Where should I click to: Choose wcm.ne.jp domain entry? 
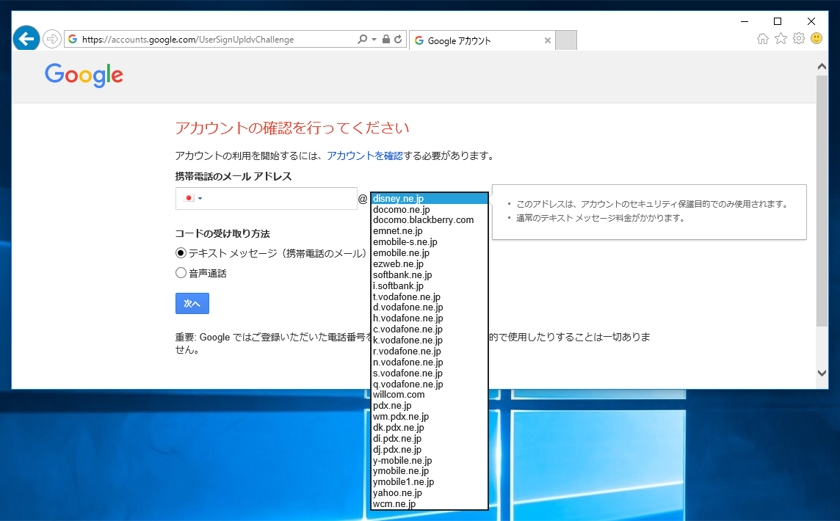pyautogui.click(x=429, y=504)
